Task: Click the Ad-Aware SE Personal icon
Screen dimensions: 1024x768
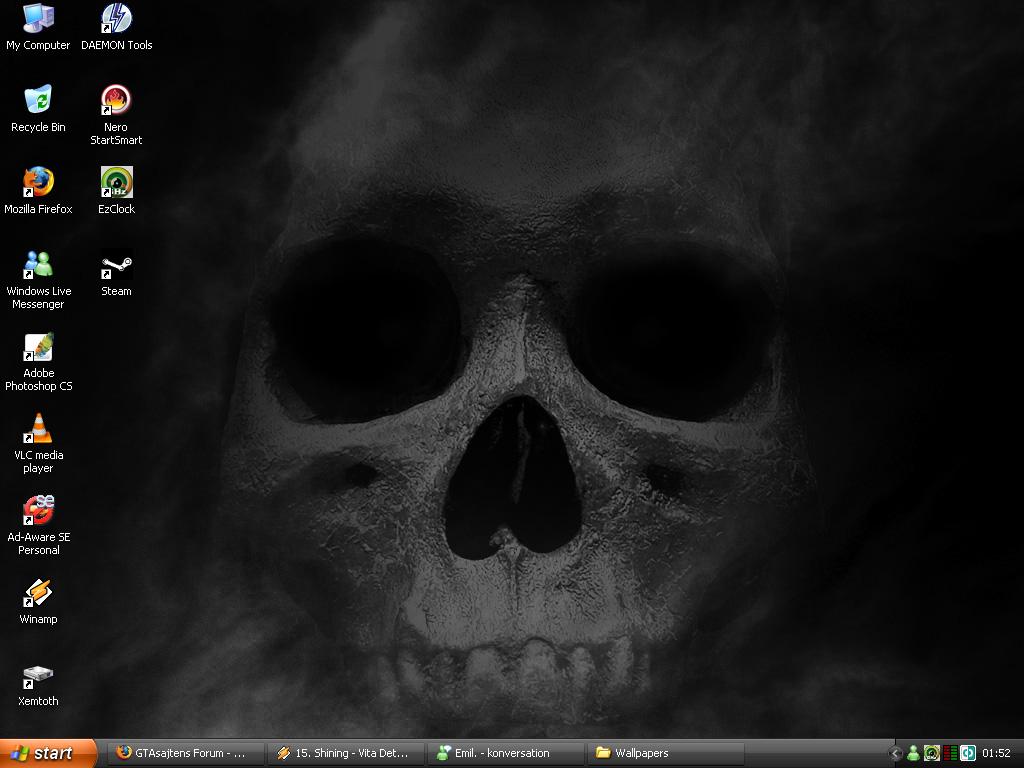Action: point(38,511)
